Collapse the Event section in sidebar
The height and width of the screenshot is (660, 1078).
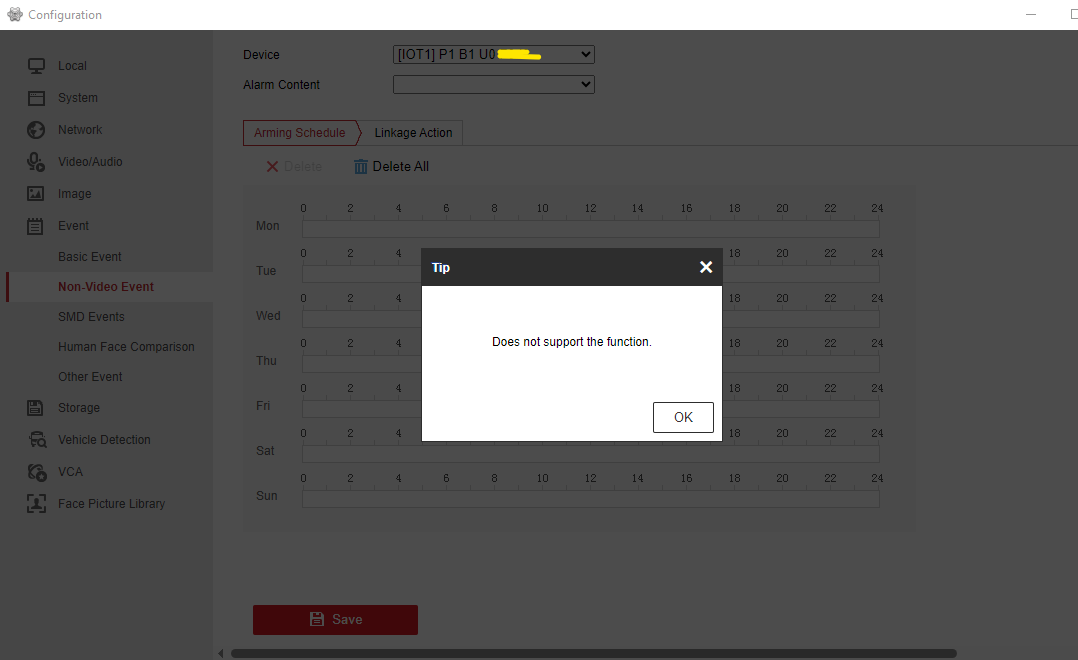(73, 226)
